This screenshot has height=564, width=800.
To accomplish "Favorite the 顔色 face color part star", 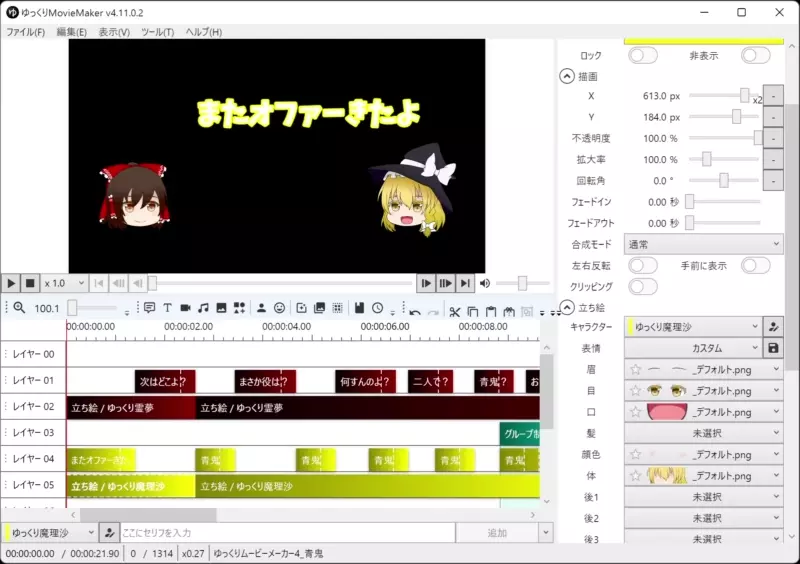I will point(635,454).
